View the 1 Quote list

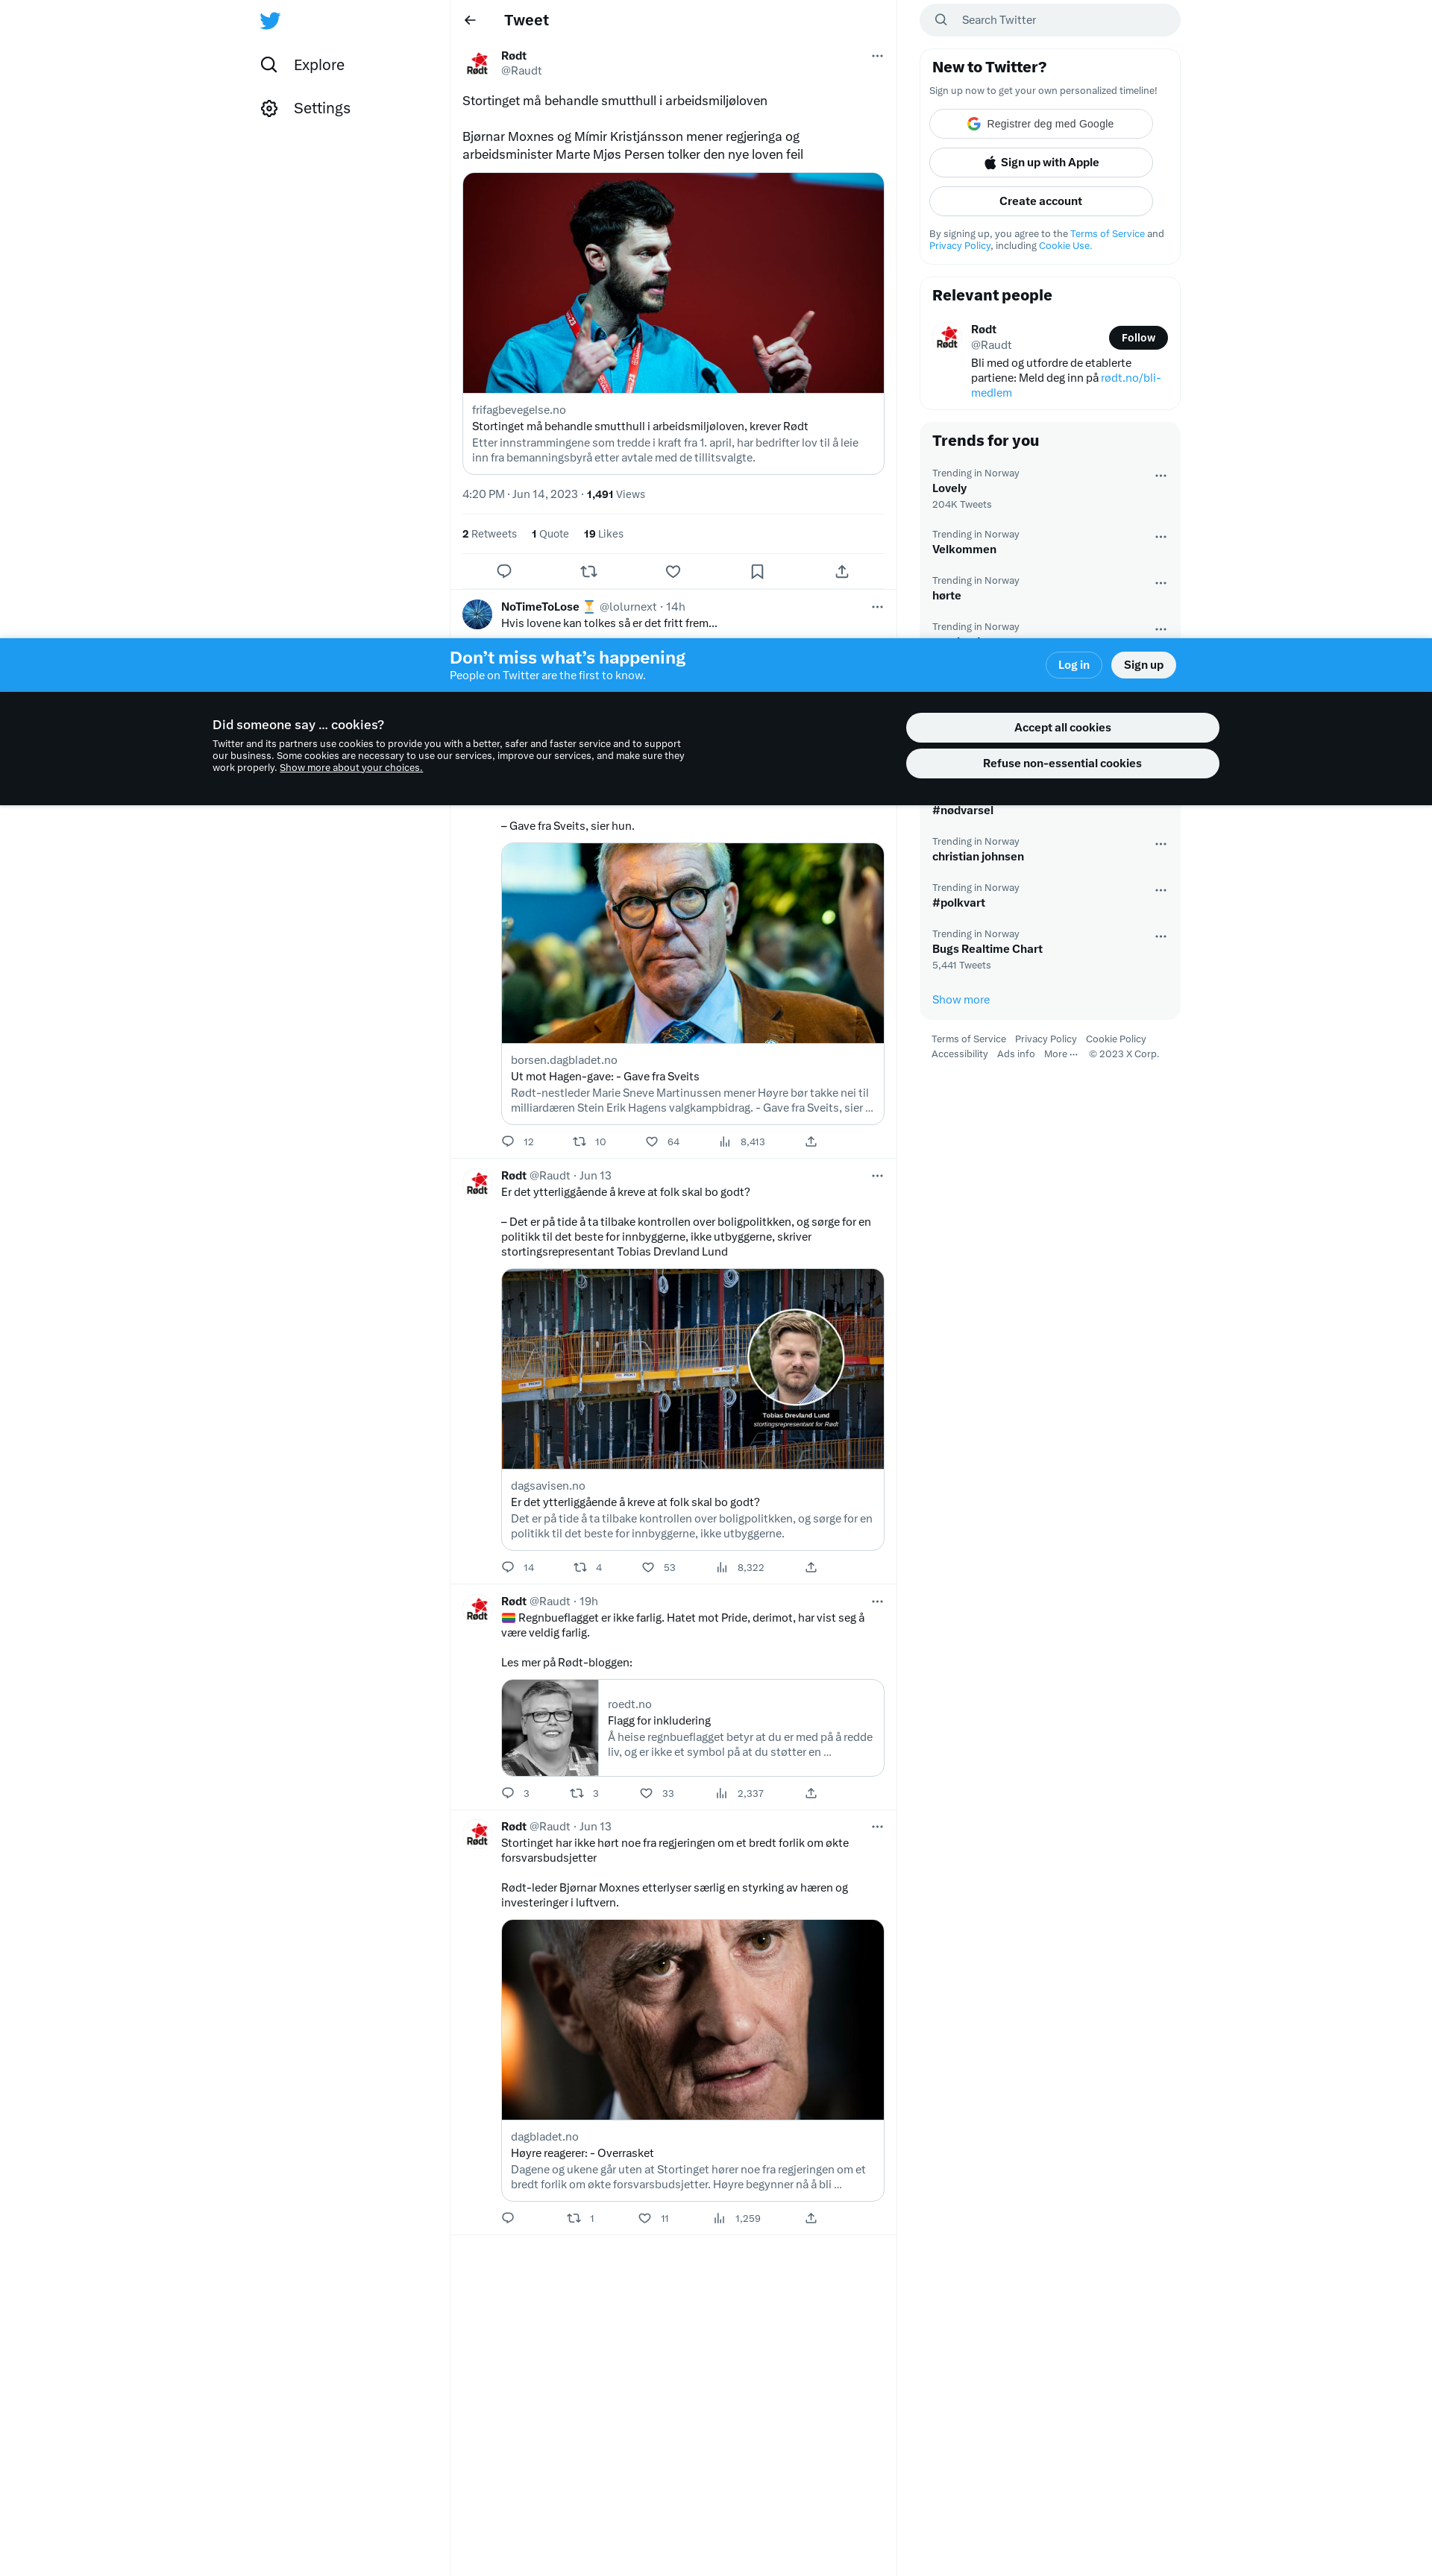tap(550, 534)
